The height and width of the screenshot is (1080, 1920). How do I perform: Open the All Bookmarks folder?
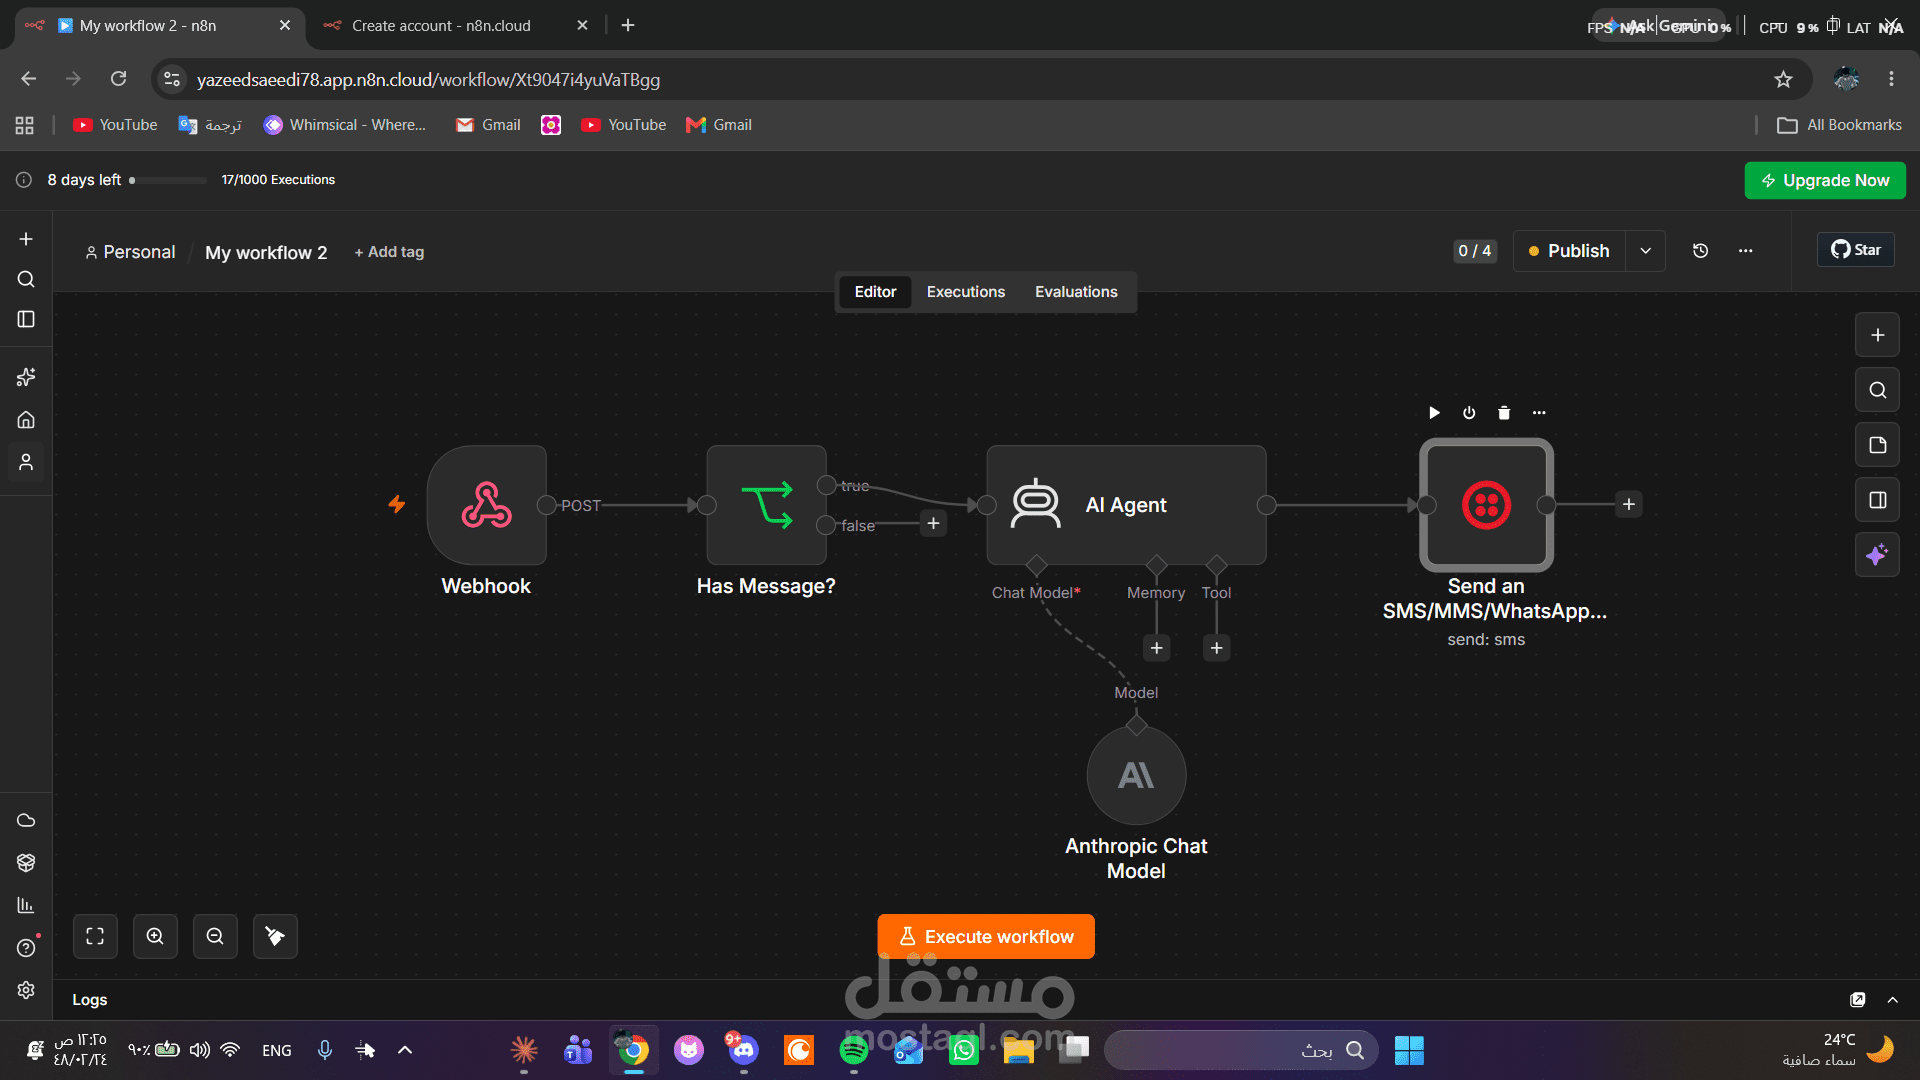click(1839, 125)
